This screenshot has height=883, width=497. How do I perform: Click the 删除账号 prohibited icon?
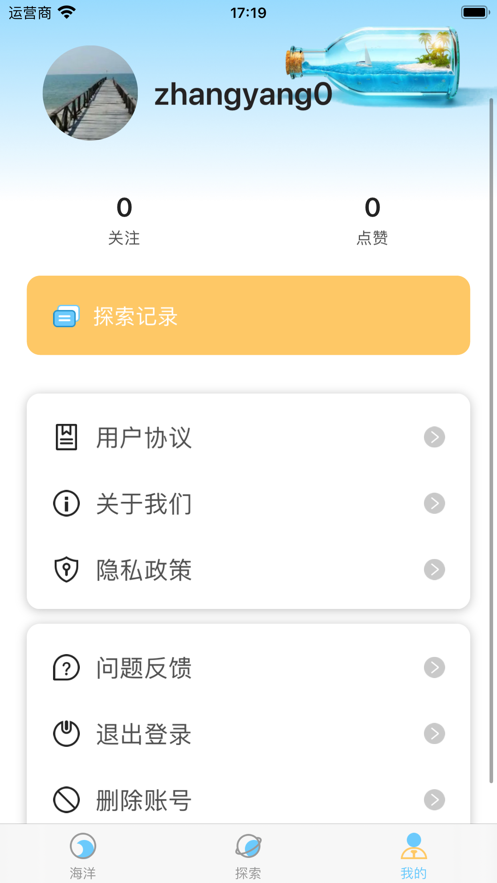[66, 800]
